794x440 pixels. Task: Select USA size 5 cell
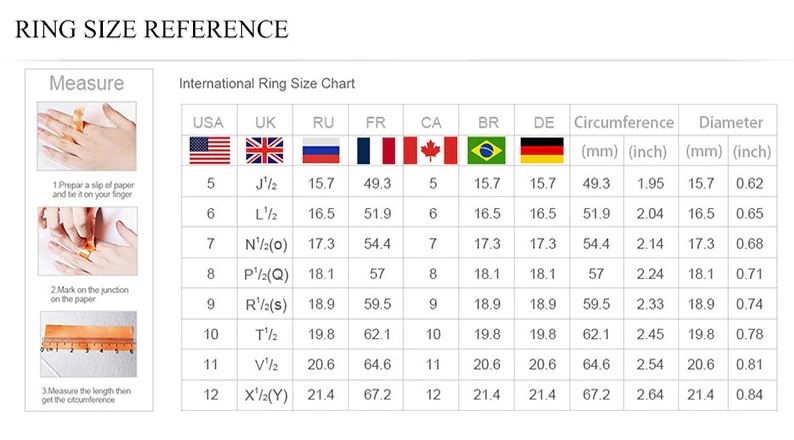point(210,183)
